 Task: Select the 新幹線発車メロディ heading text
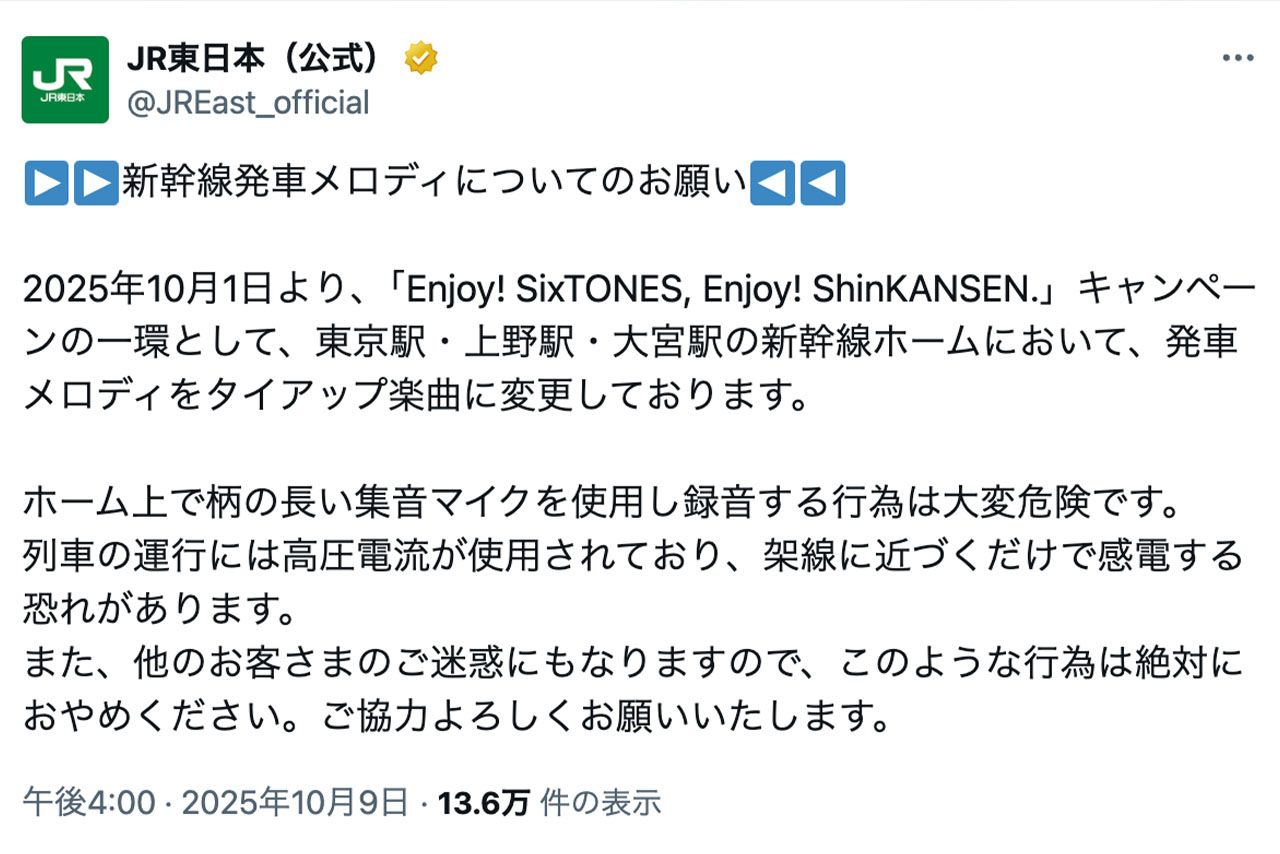[x=440, y=181]
